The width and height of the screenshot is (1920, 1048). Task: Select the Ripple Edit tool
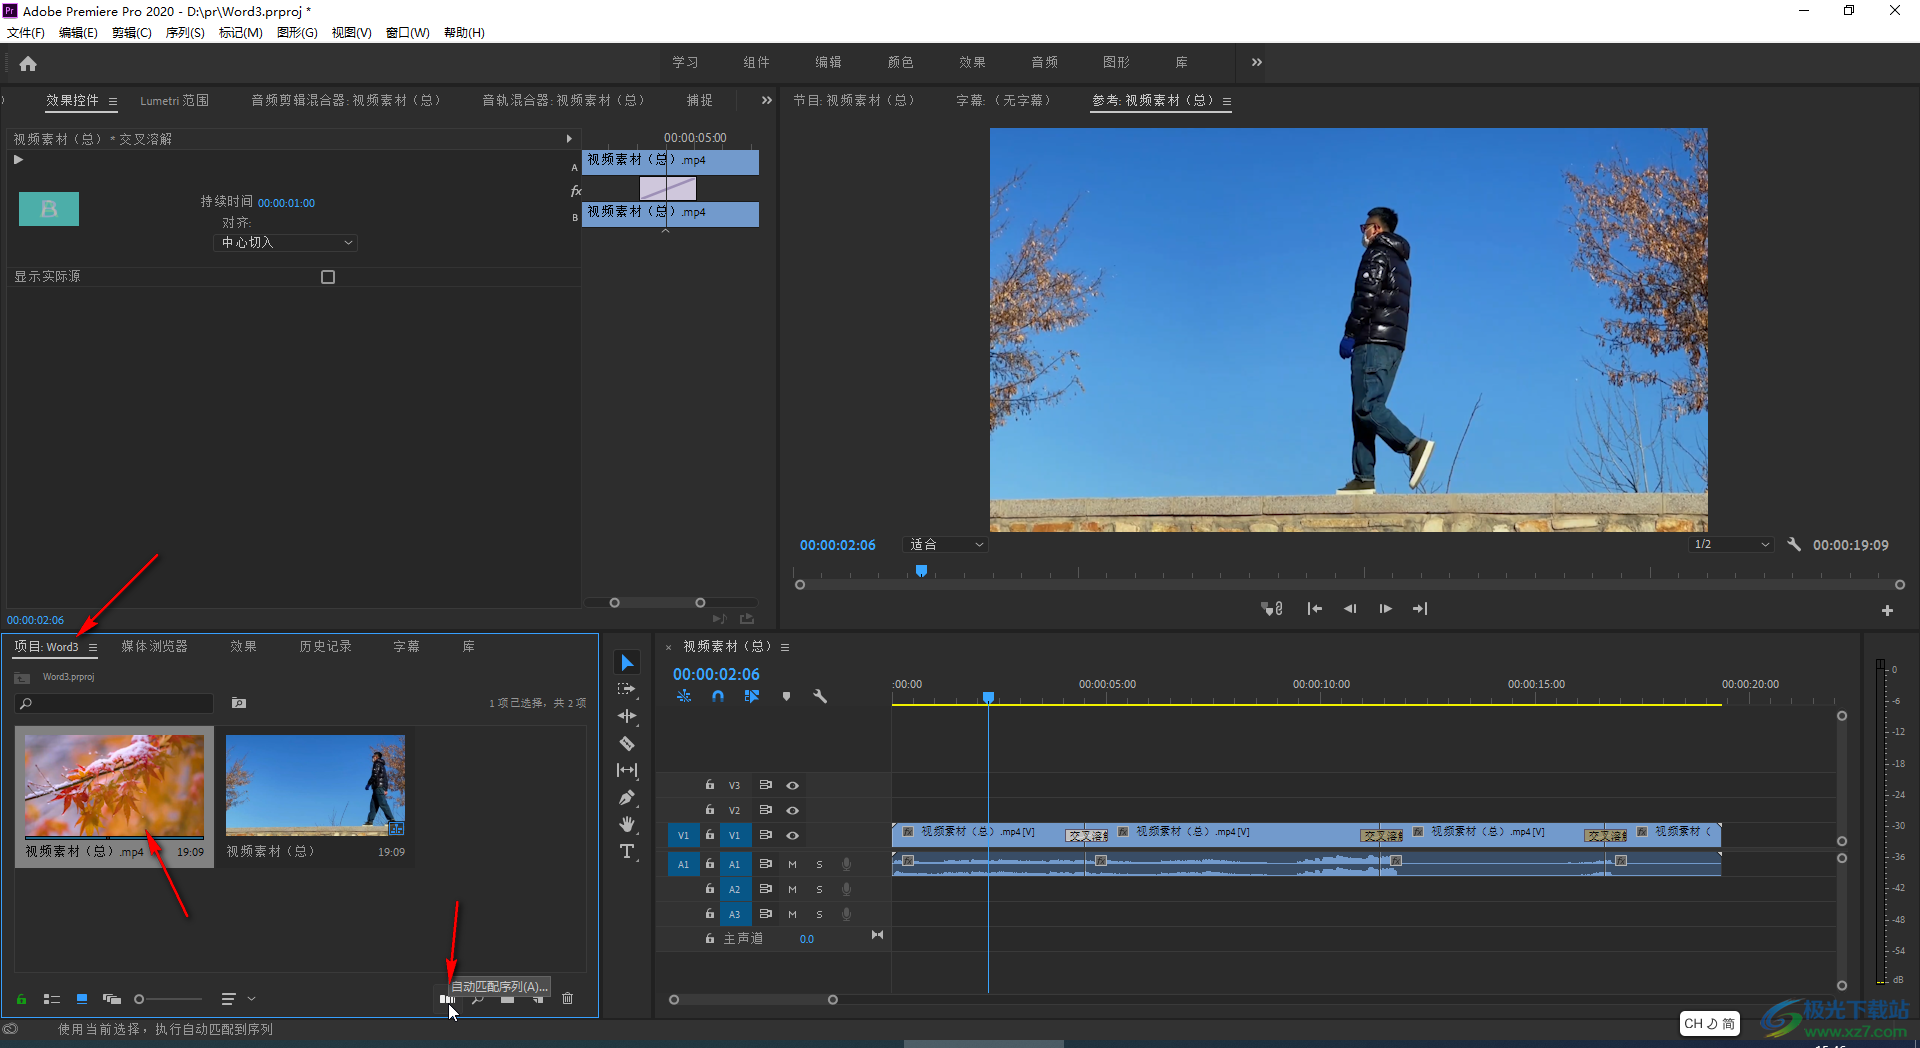coord(627,716)
